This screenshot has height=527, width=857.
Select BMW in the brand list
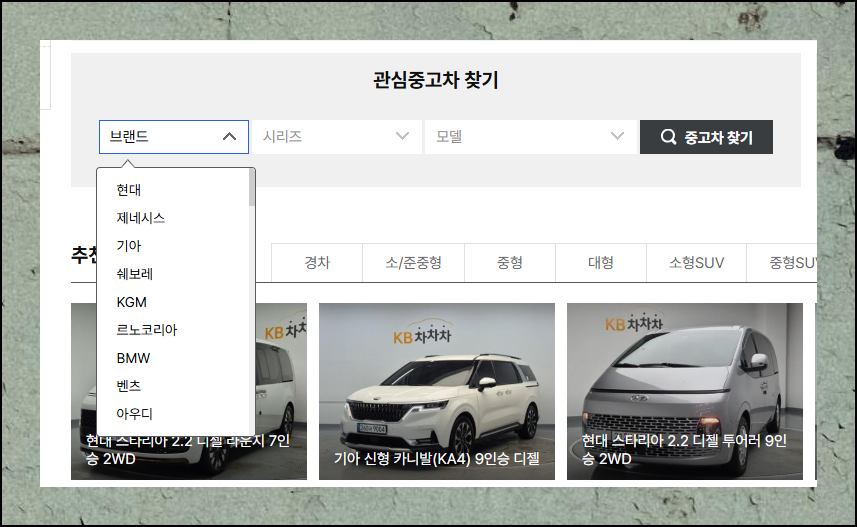(x=133, y=358)
